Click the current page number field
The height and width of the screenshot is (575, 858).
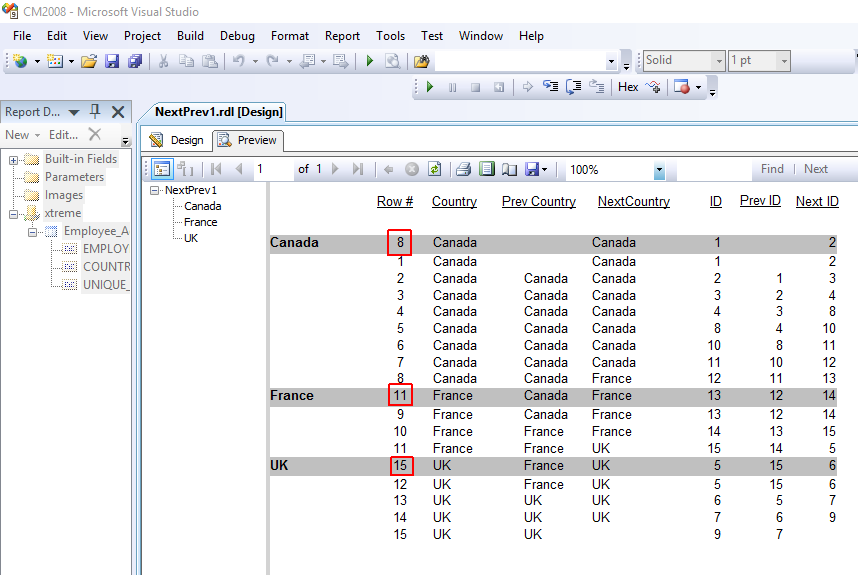coord(273,169)
